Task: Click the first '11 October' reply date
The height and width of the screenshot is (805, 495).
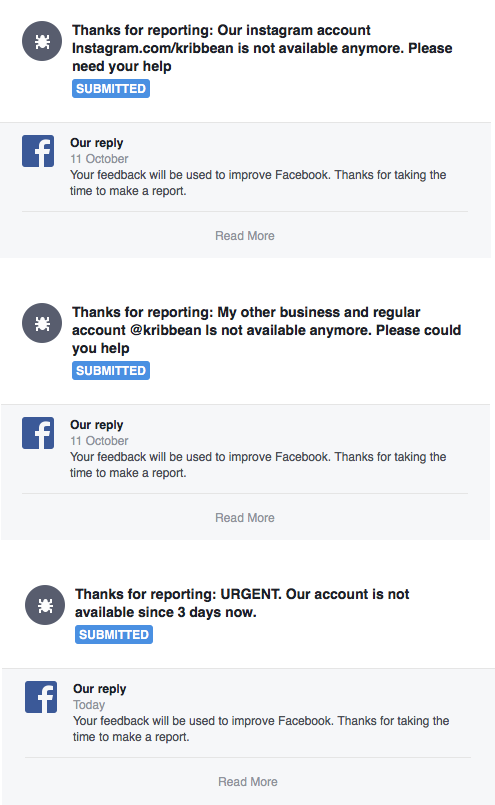Action: pyautogui.click(x=99, y=159)
